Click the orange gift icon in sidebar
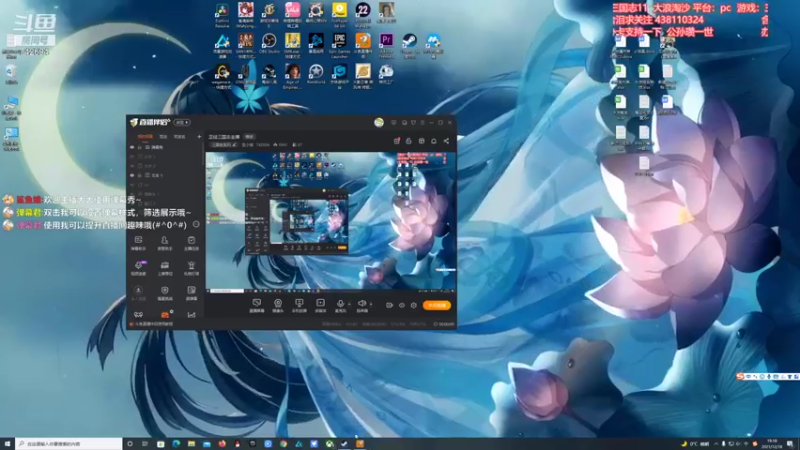Image resolution: width=800 pixels, height=450 pixels. [x=165, y=315]
